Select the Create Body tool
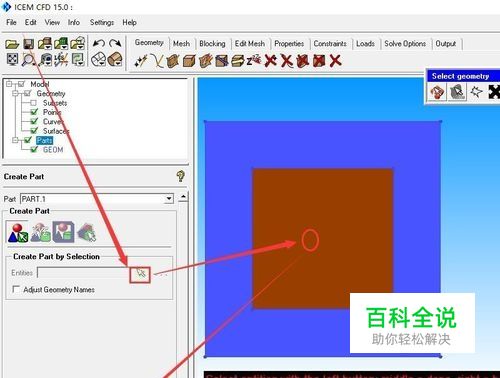The height and width of the screenshot is (378, 500). point(189,61)
